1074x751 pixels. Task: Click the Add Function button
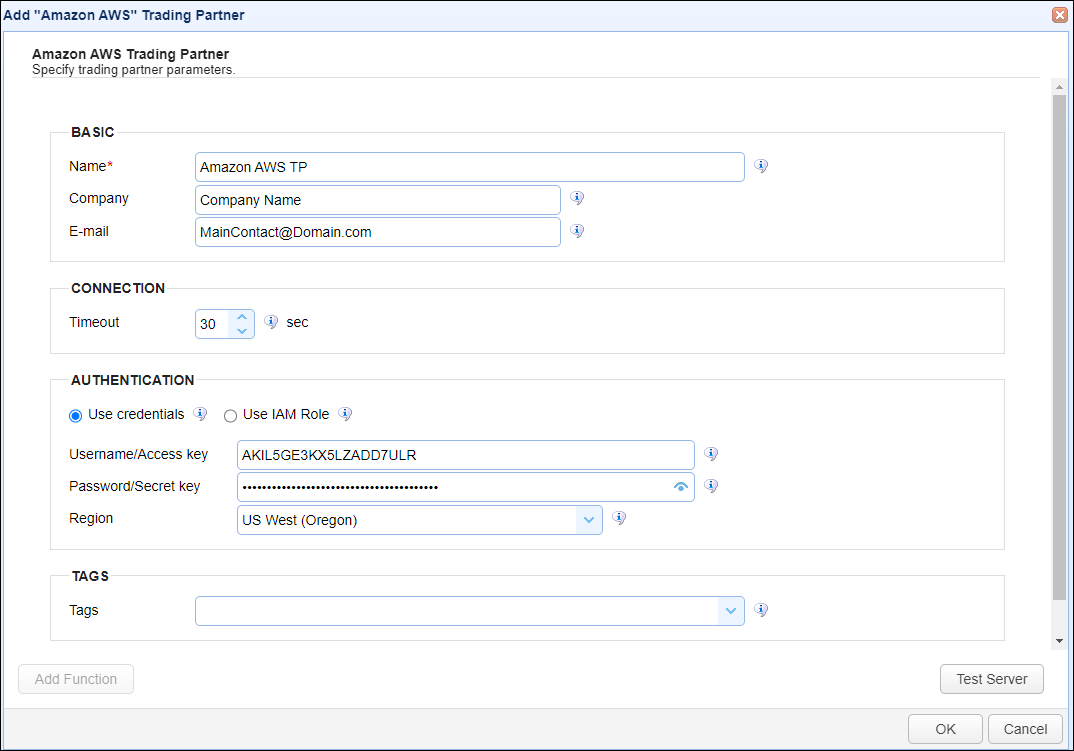(x=76, y=679)
